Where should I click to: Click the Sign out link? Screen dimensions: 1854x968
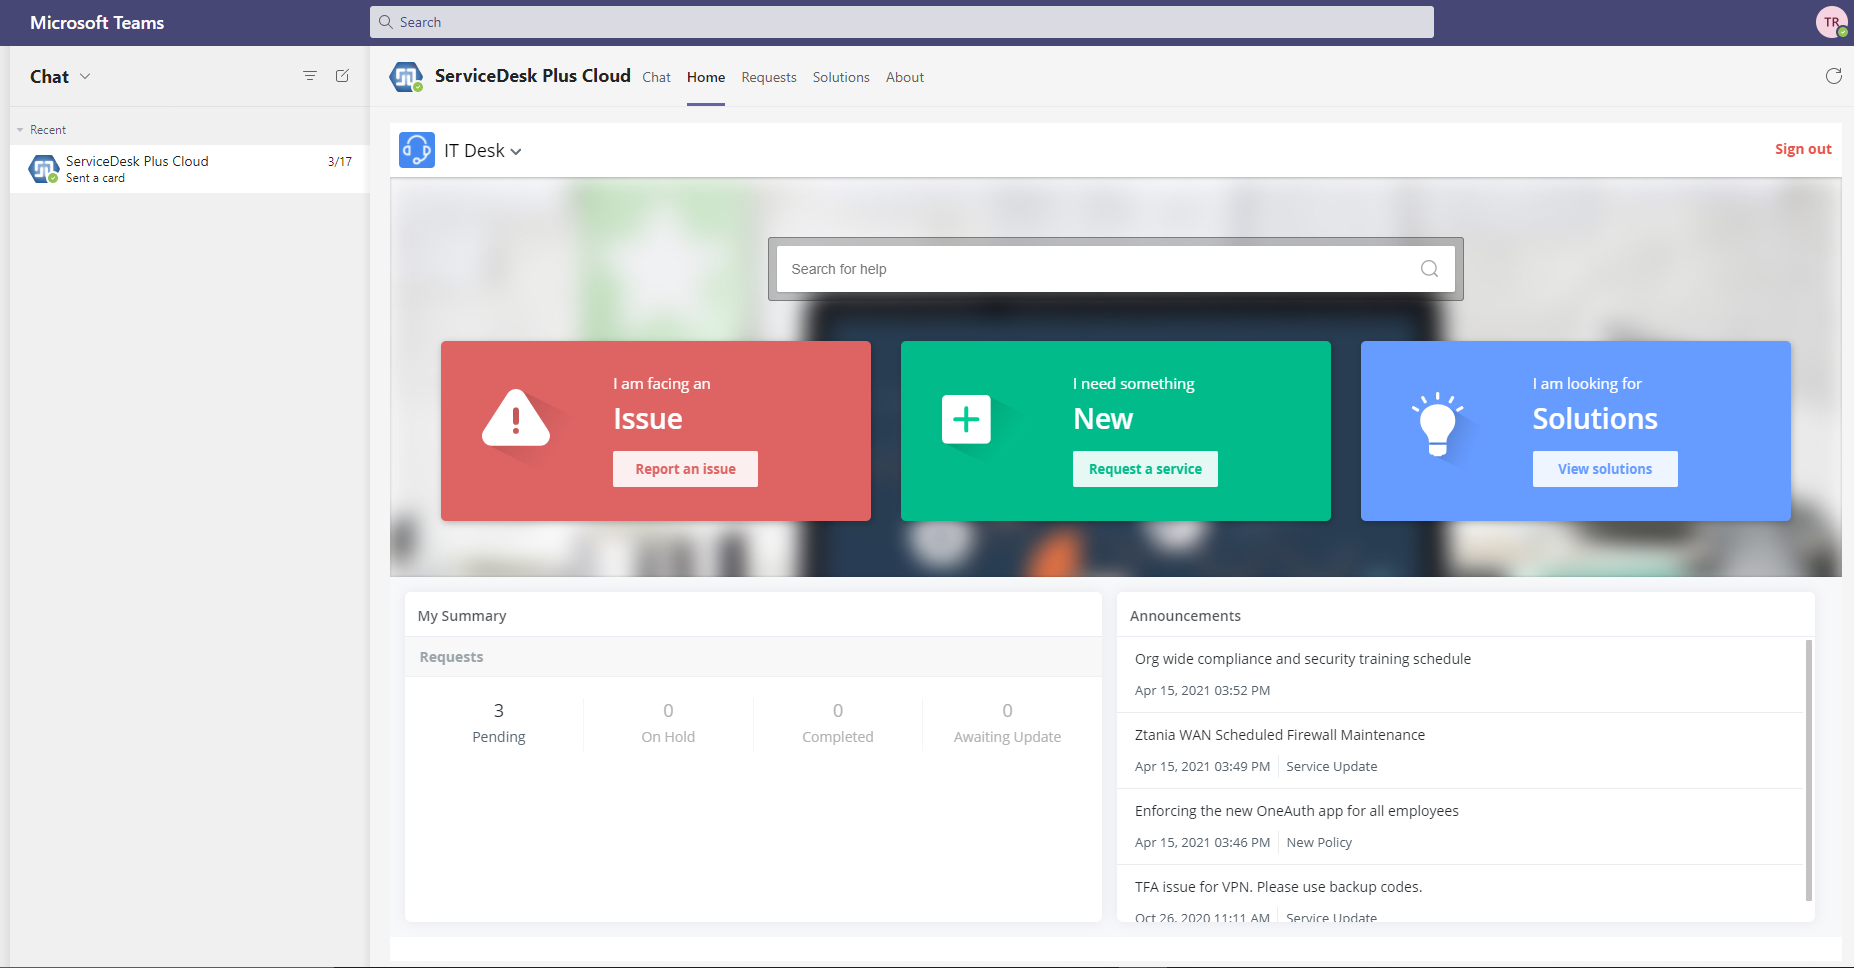[1803, 149]
